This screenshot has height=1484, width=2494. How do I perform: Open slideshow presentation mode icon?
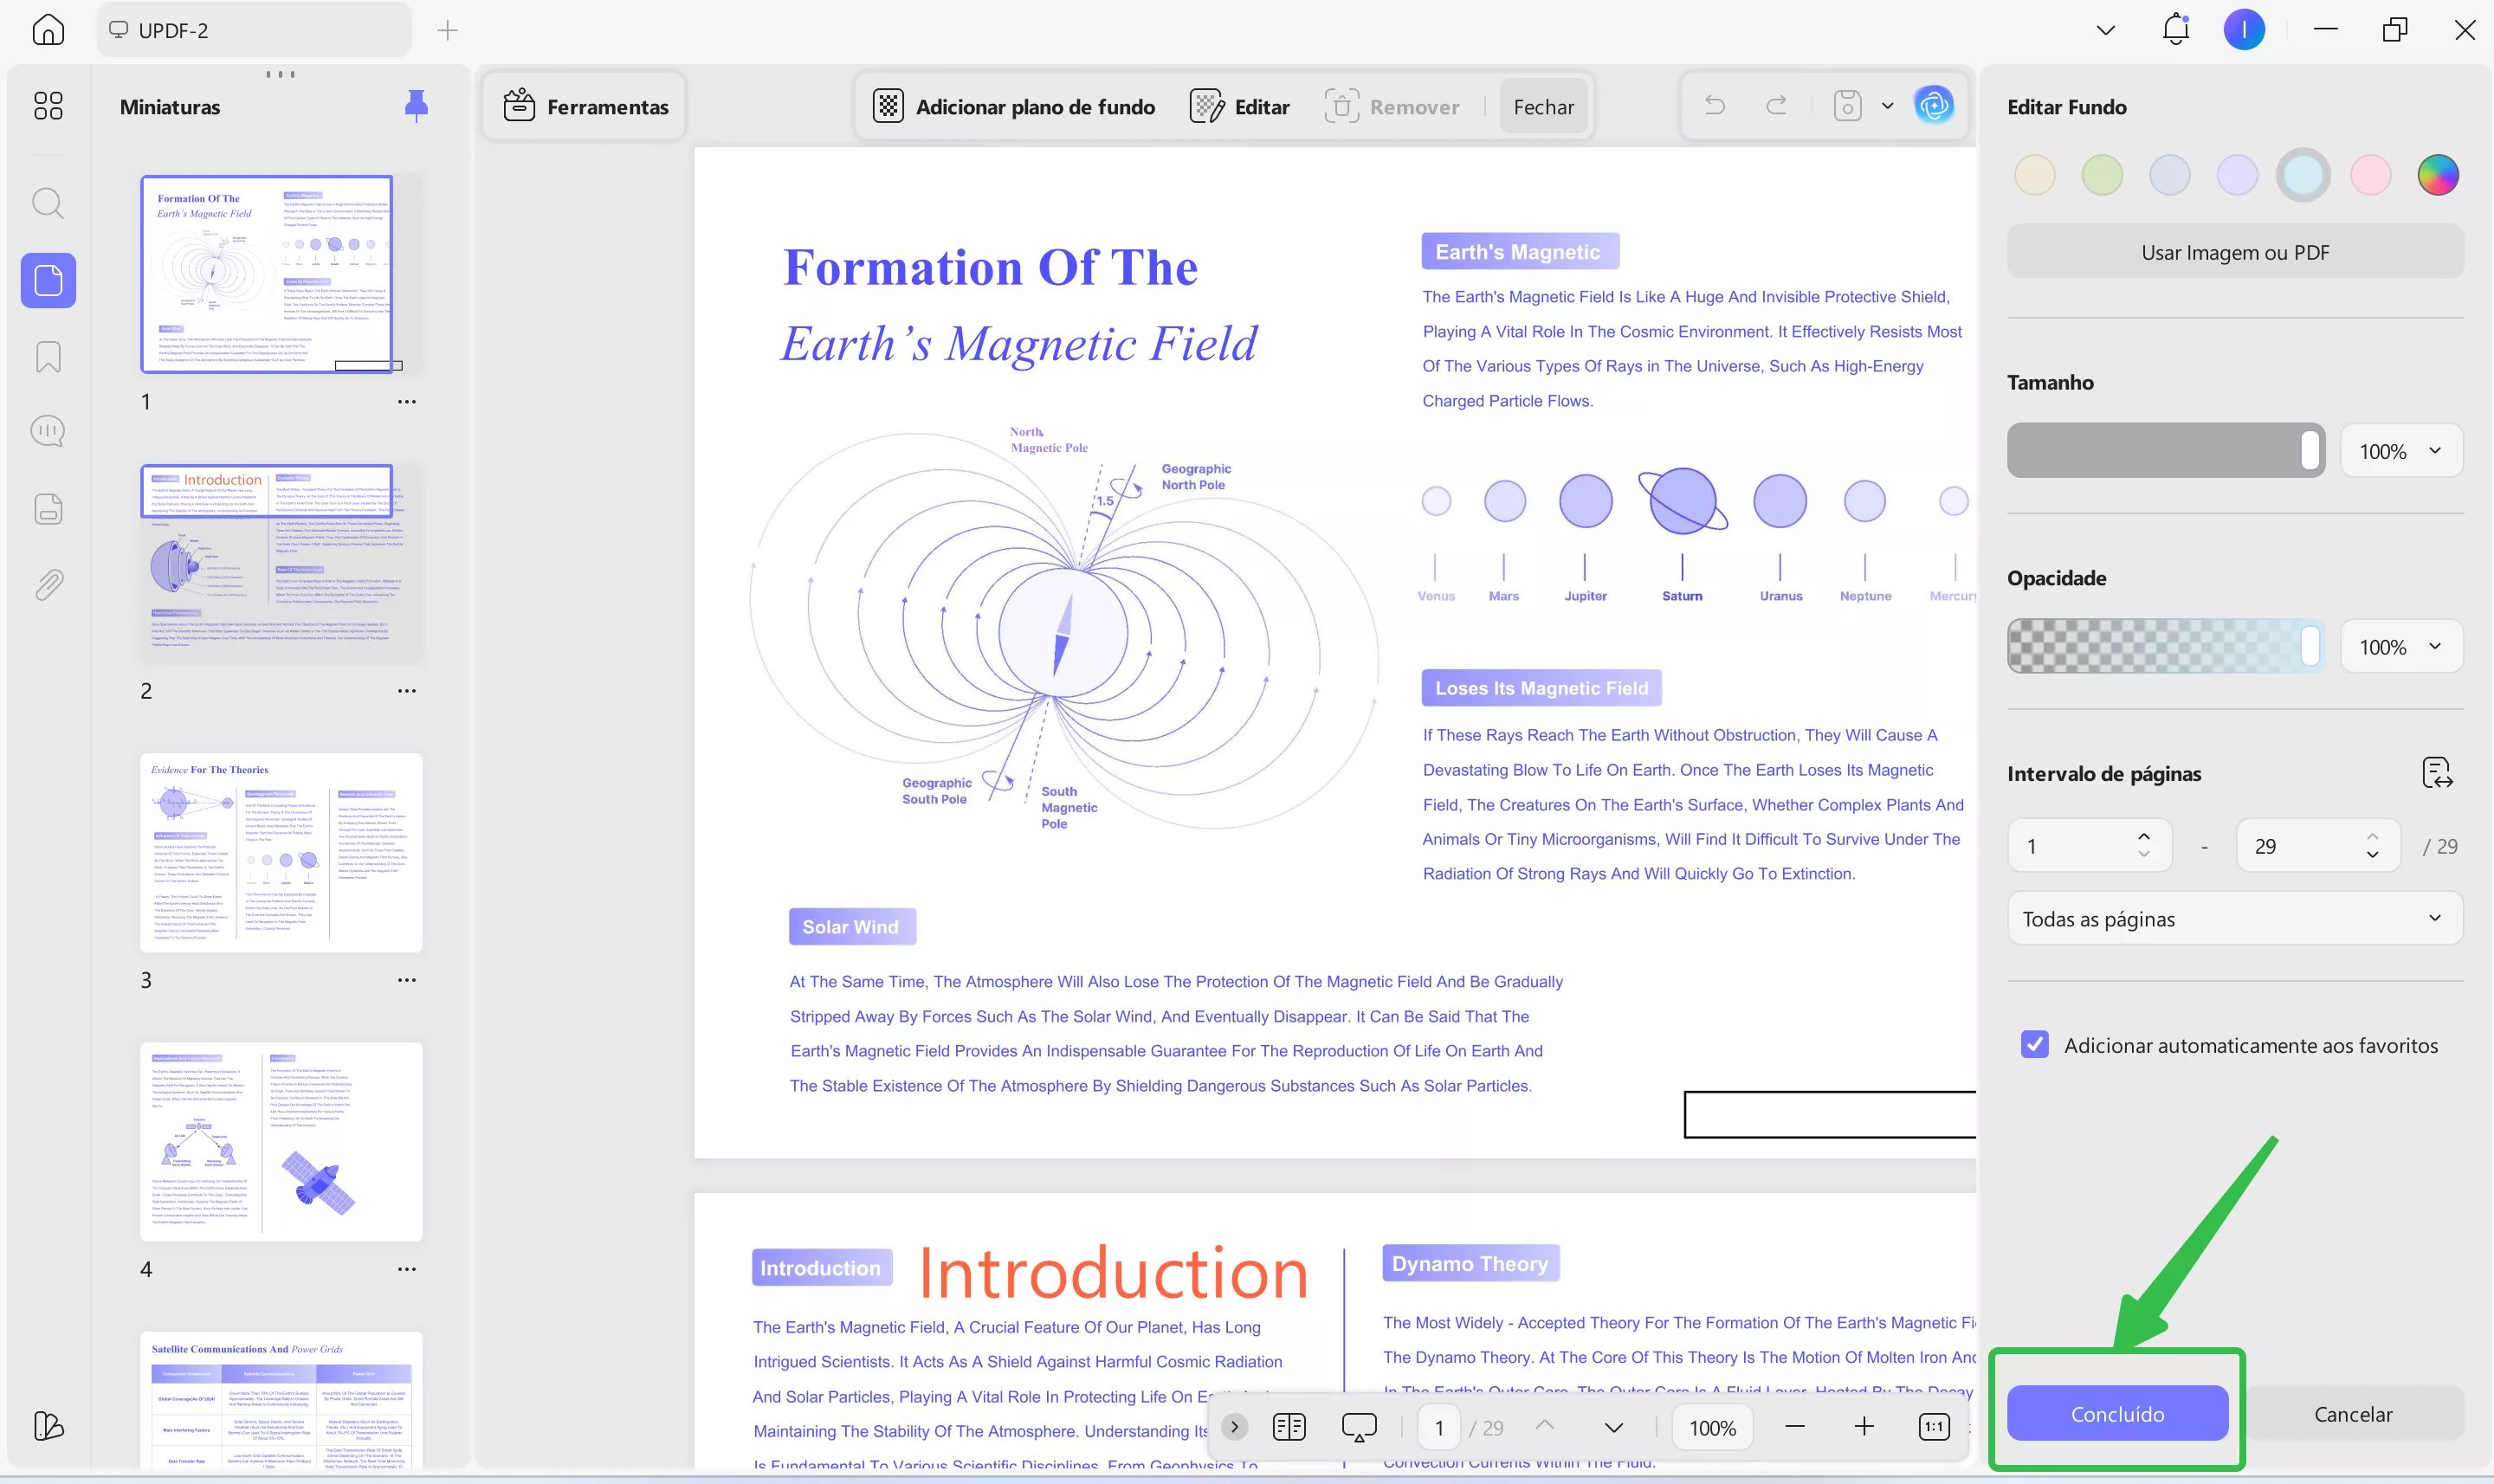coord(1358,1427)
